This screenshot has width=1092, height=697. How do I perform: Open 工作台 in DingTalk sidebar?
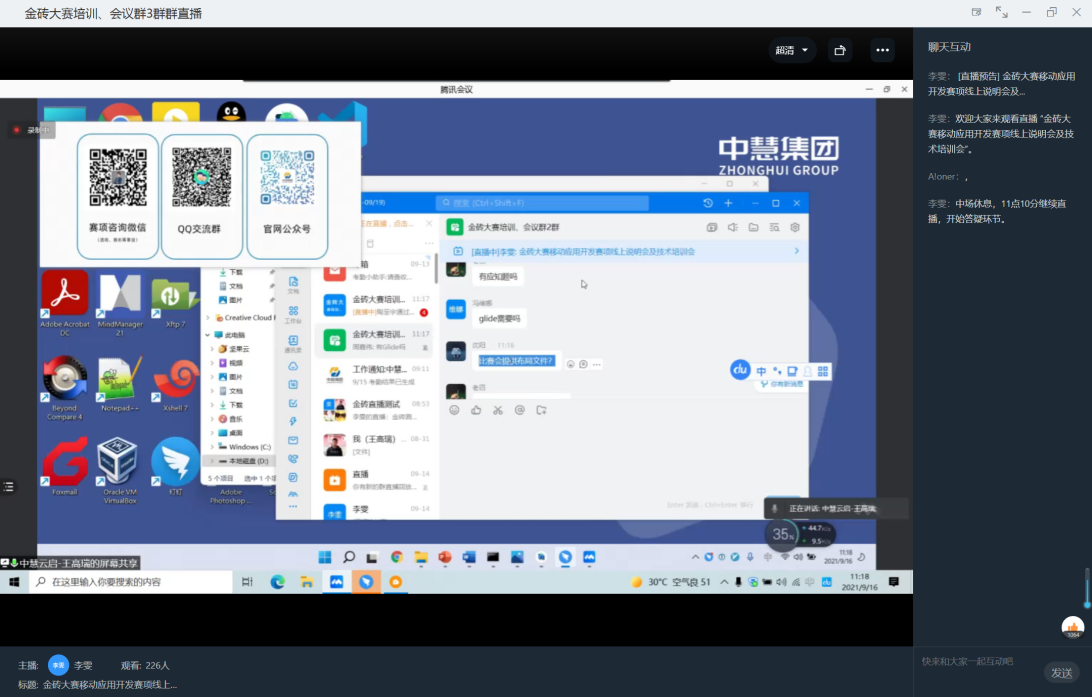click(x=293, y=314)
